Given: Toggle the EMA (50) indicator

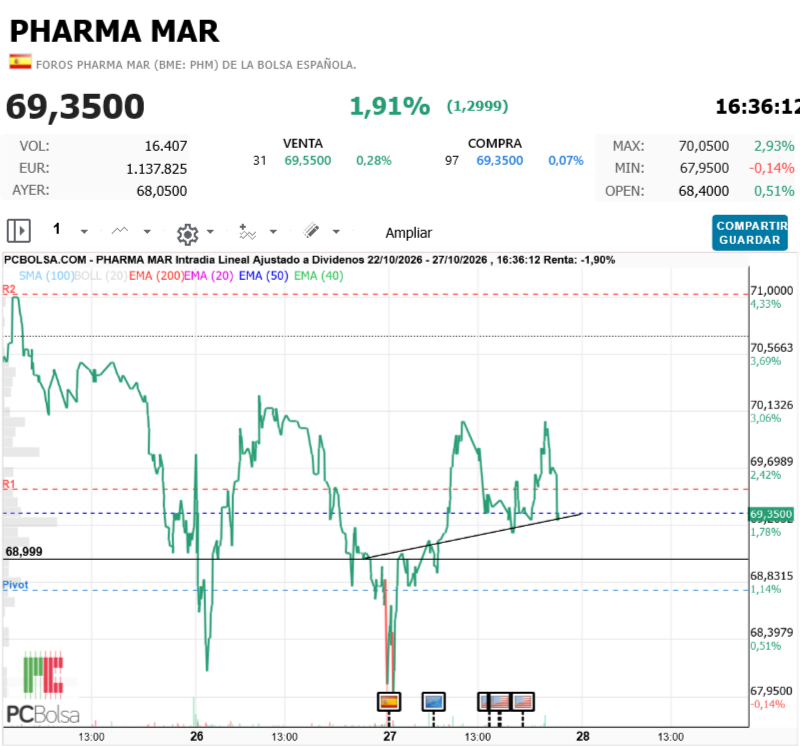Looking at the screenshot, I should pyautogui.click(x=263, y=276).
